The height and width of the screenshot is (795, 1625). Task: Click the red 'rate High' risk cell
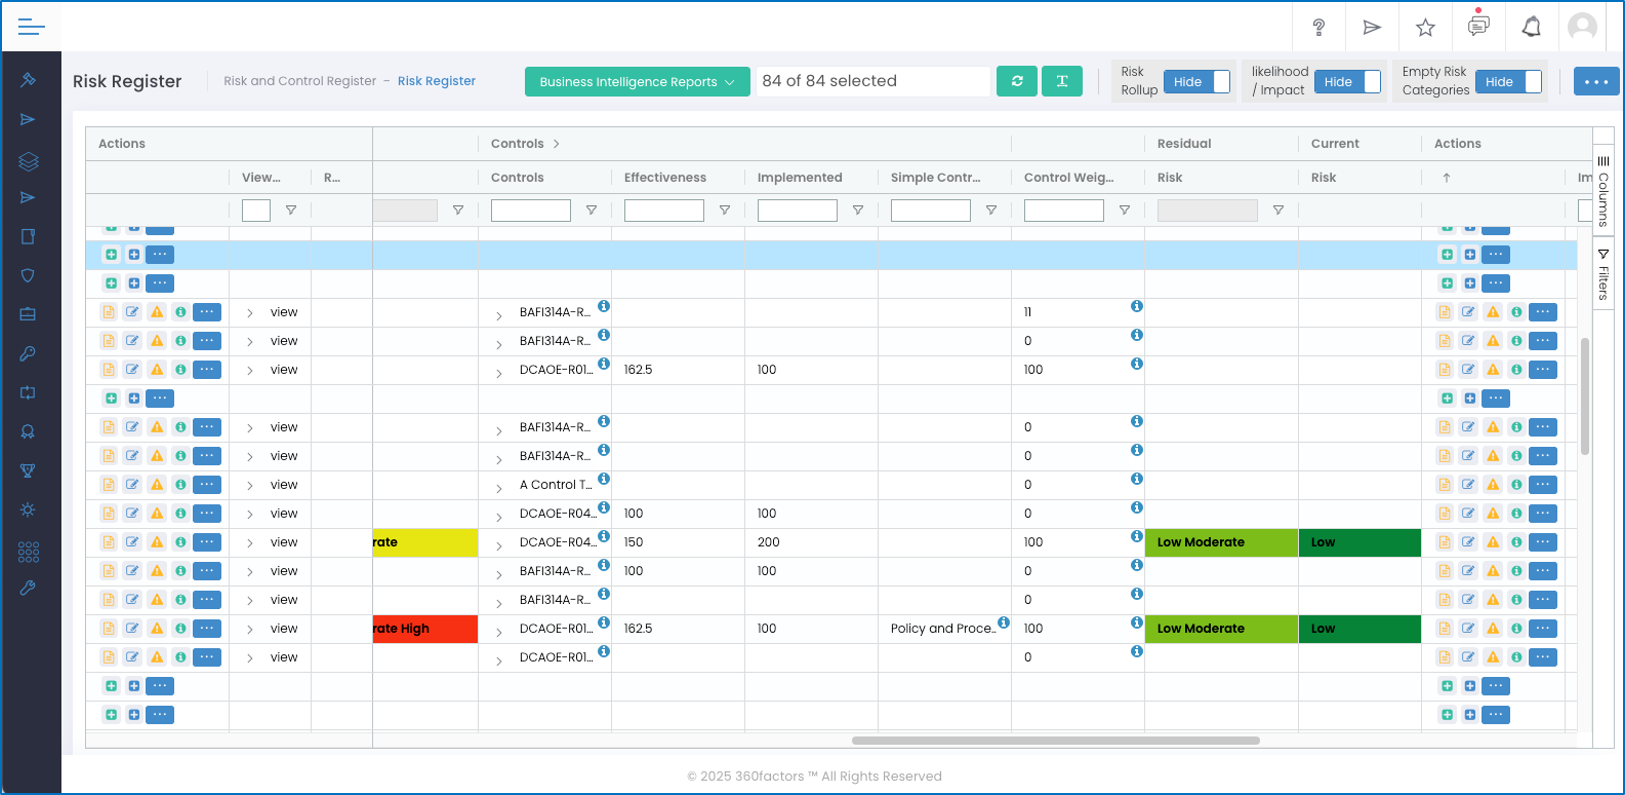(425, 629)
